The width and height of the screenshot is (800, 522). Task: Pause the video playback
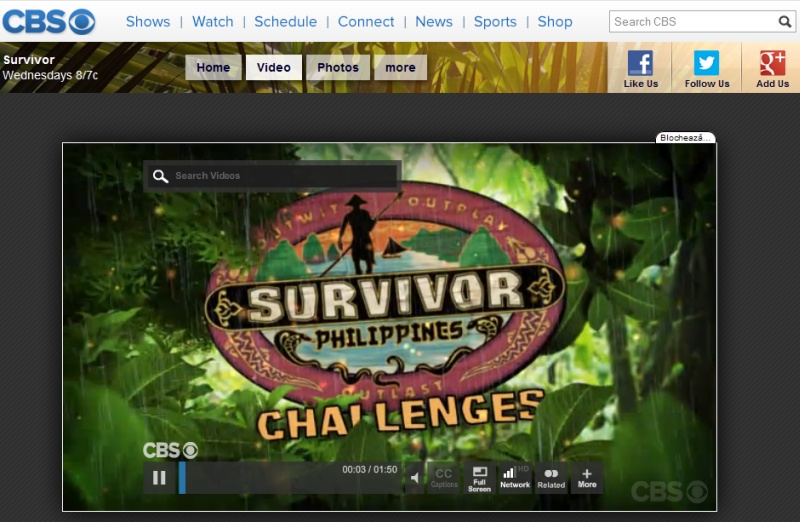(159, 478)
